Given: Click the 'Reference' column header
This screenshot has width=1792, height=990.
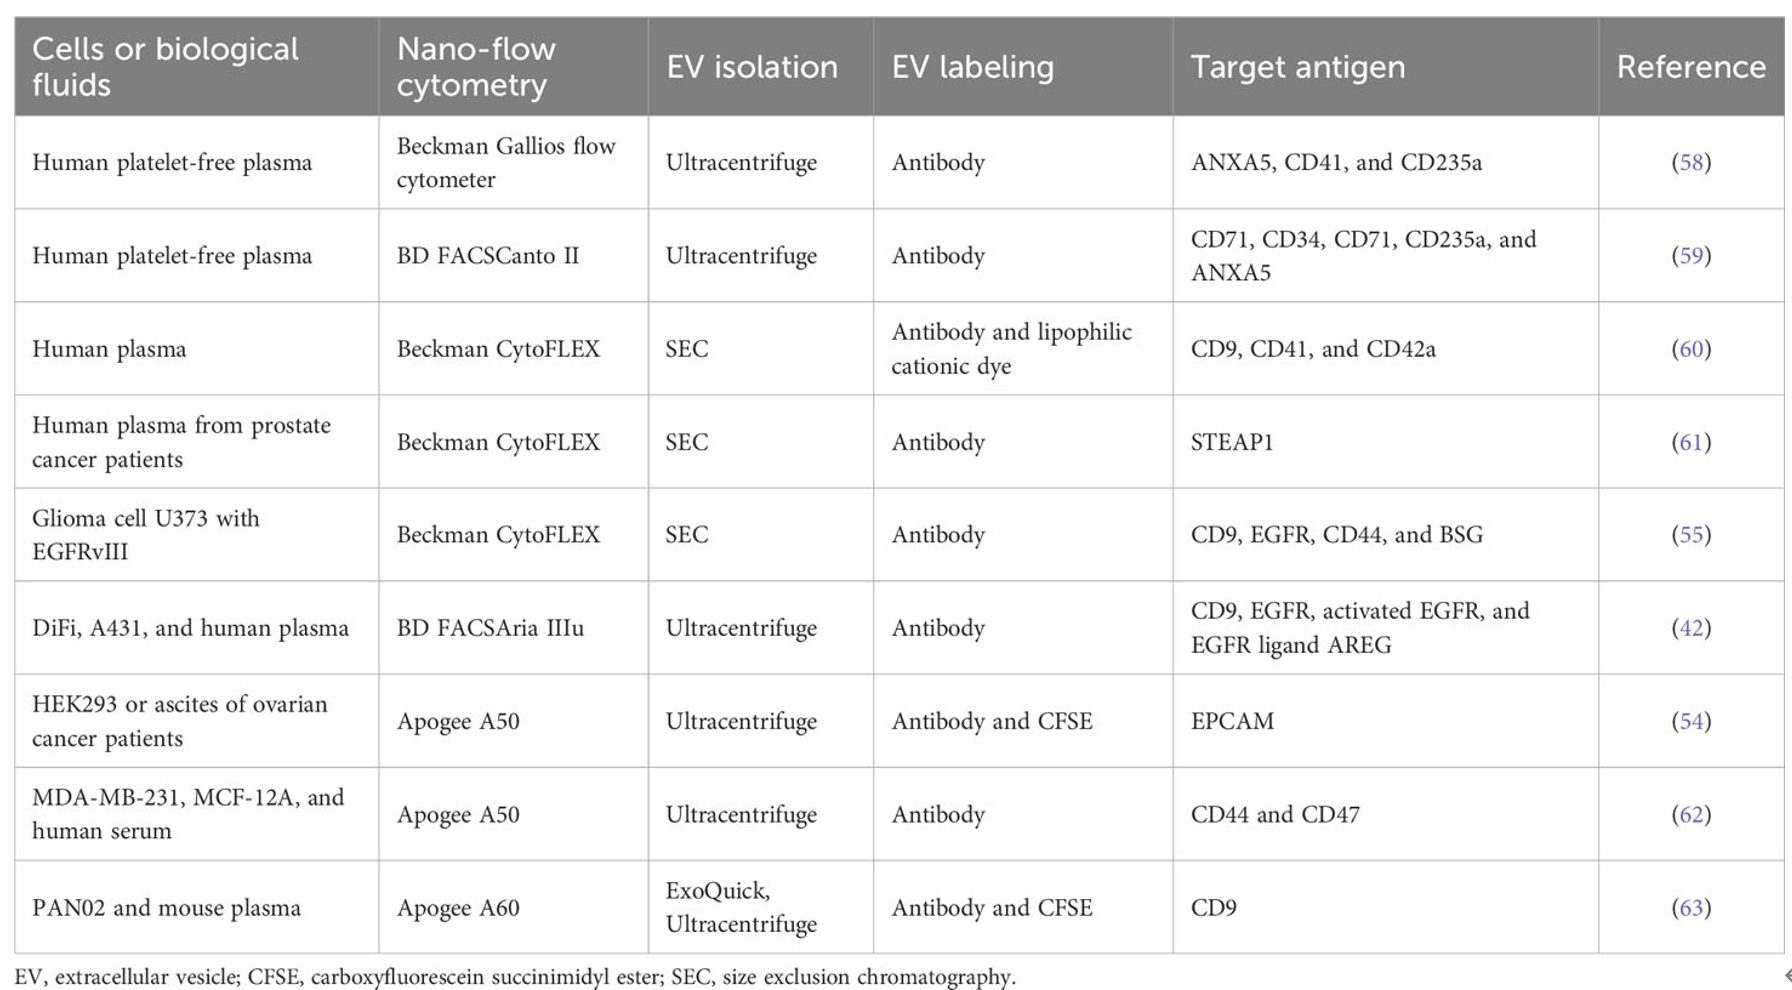Looking at the screenshot, I should coord(1691,66).
